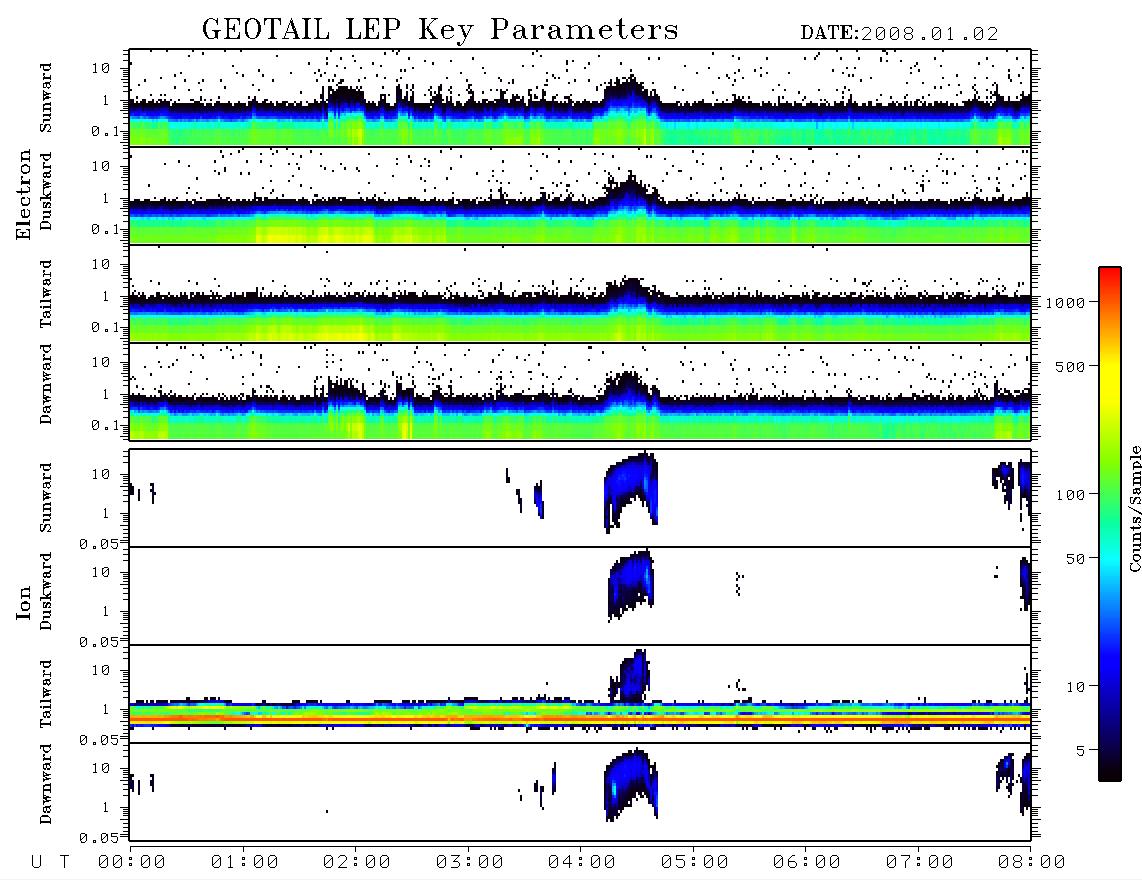Click the Electron Dawnward panel label
This screenshot has width=1142, height=880.
click(x=46, y=385)
